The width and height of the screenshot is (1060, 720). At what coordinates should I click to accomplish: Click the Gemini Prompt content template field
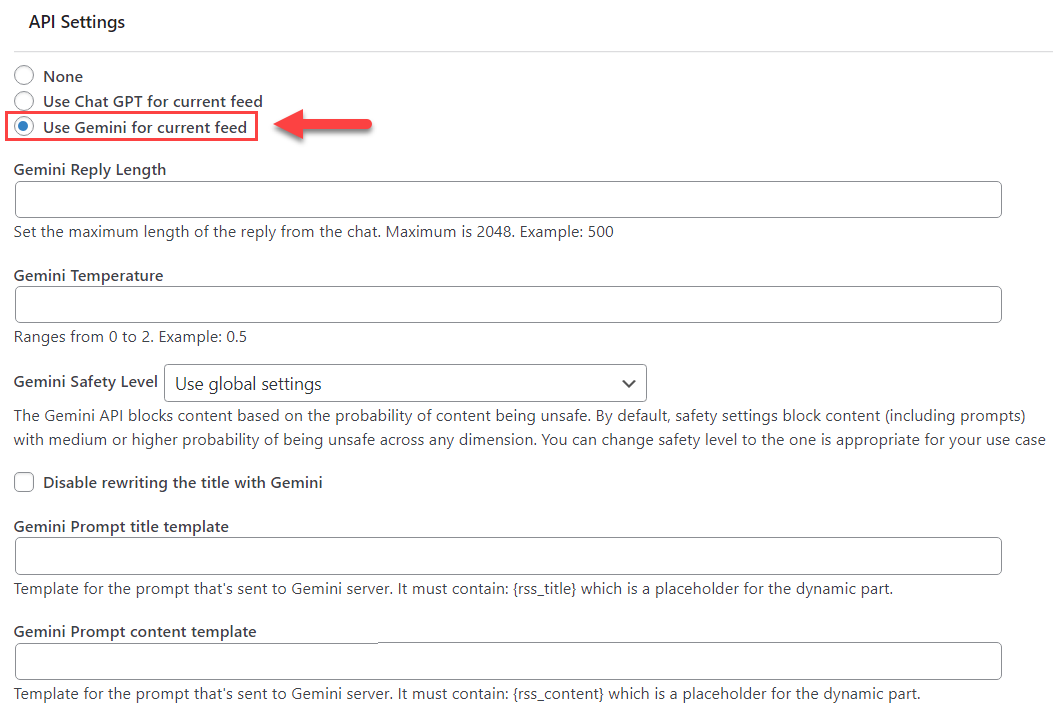click(x=508, y=661)
